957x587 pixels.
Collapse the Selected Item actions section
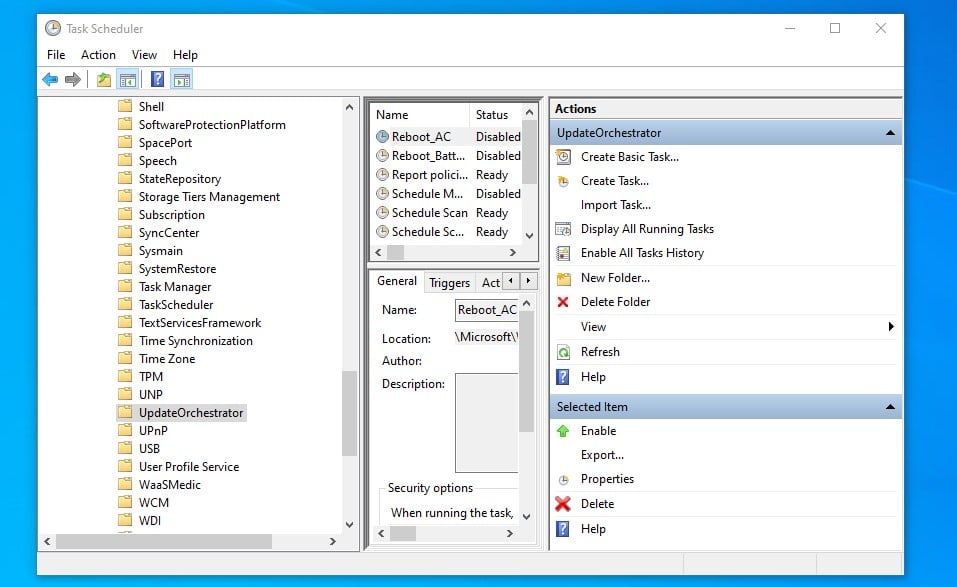[890, 407]
